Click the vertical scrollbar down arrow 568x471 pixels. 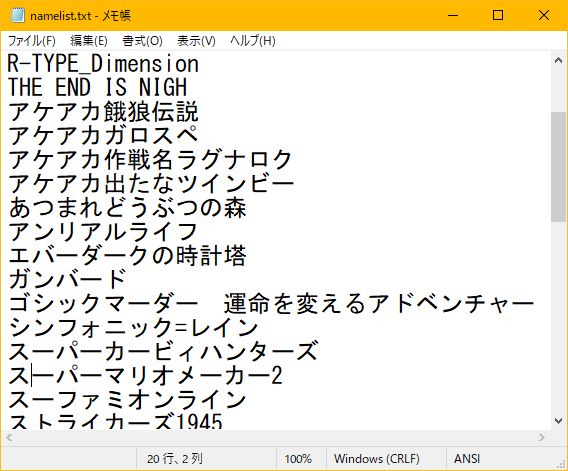pos(559,421)
